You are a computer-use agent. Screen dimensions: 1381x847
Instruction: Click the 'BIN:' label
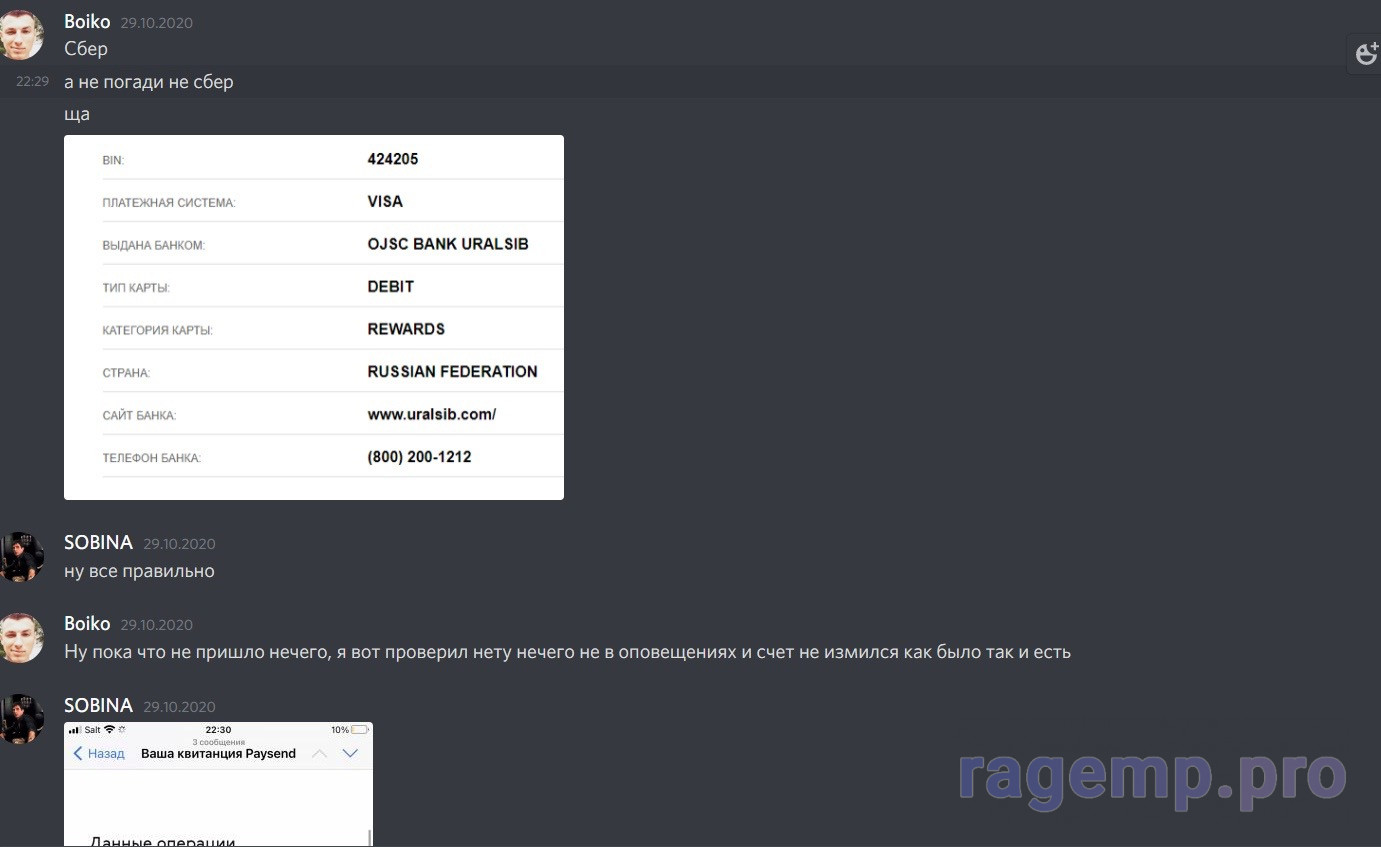[113, 160]
